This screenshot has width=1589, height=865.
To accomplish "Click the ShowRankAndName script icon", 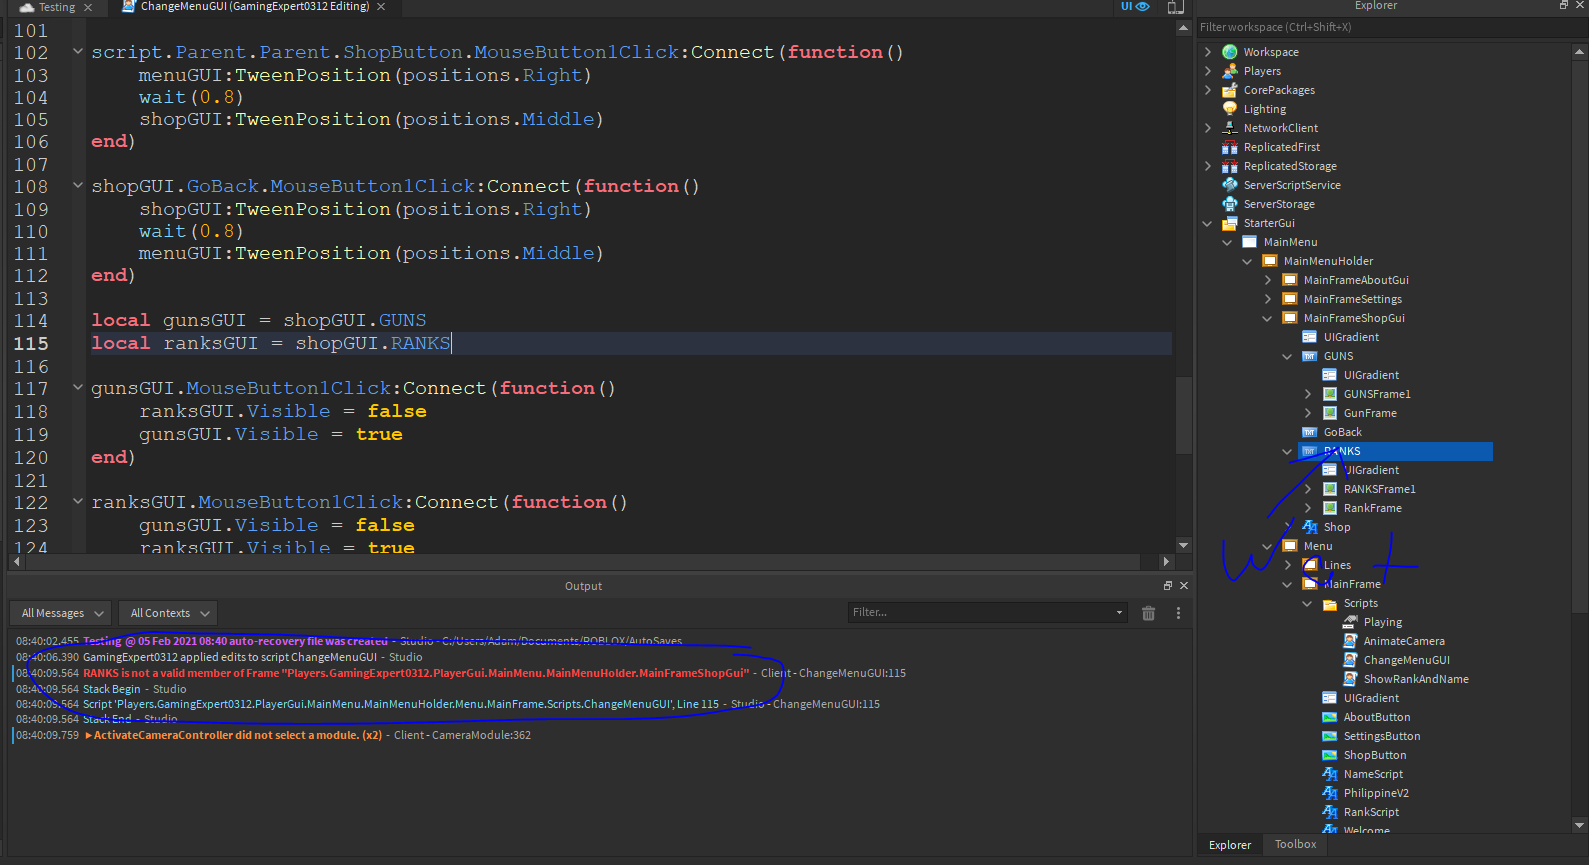I will 1350,679.
